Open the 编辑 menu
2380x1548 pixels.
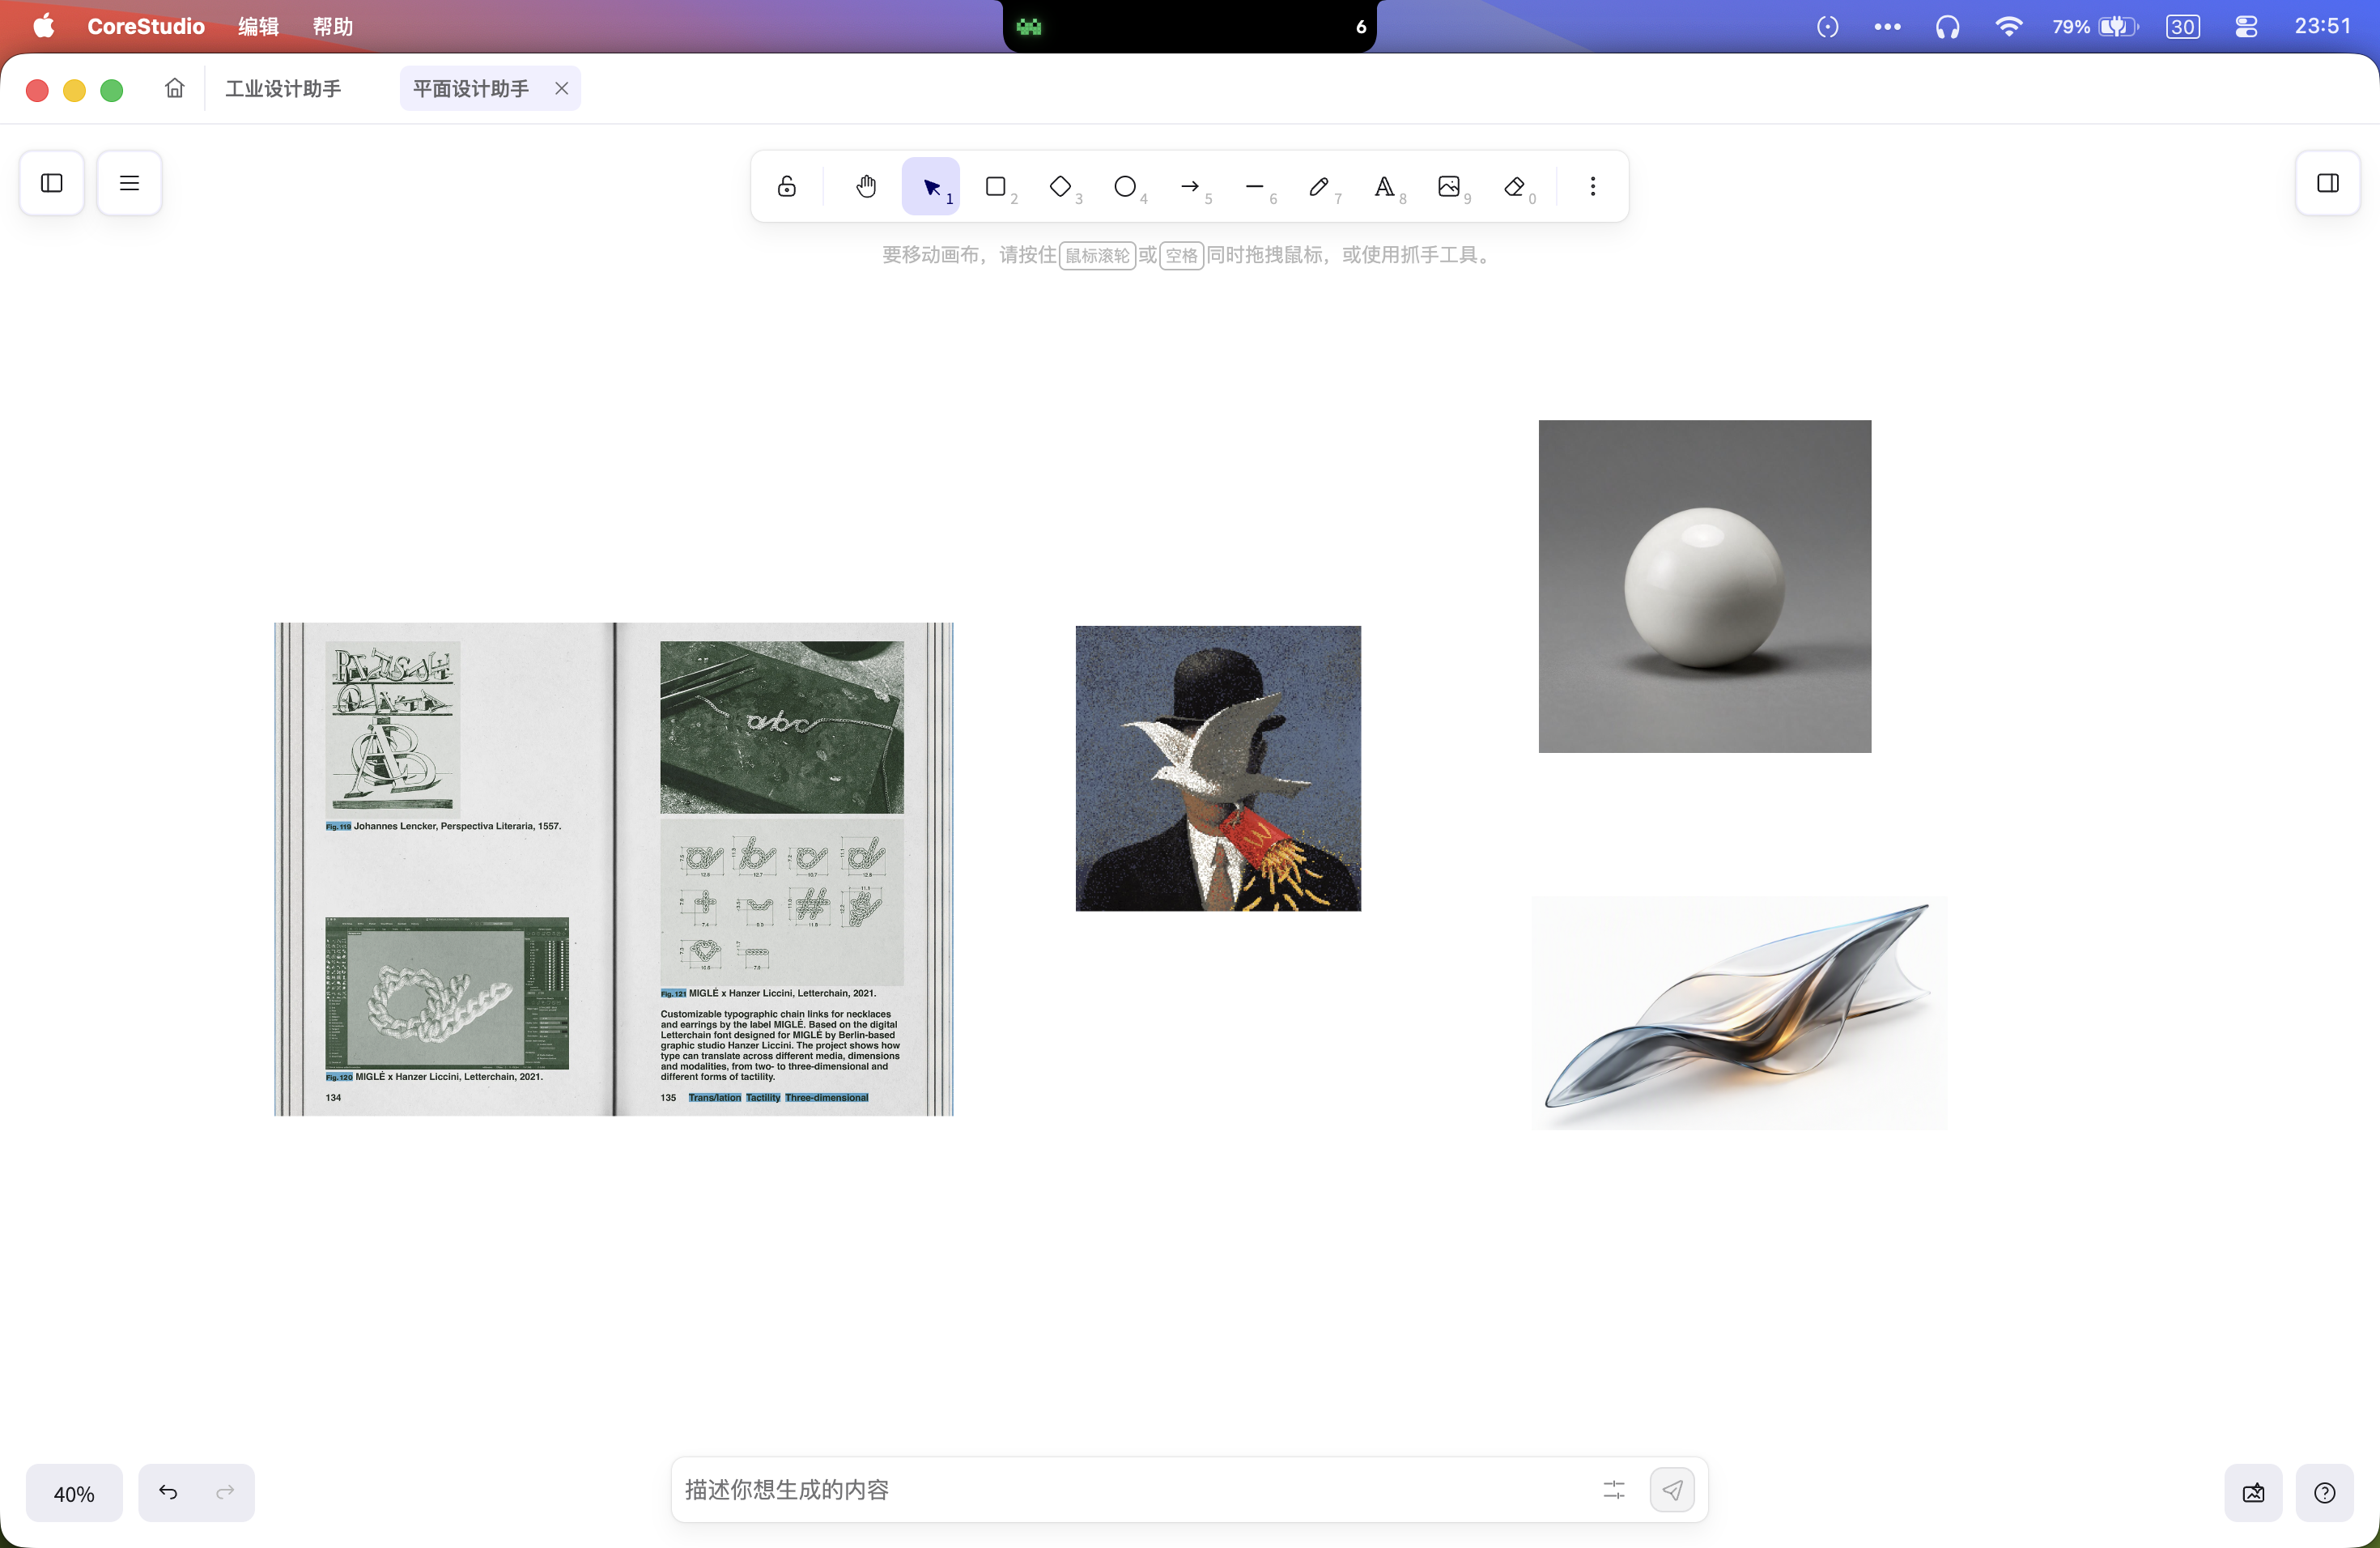pyautogui.click(x=258, y=26)
